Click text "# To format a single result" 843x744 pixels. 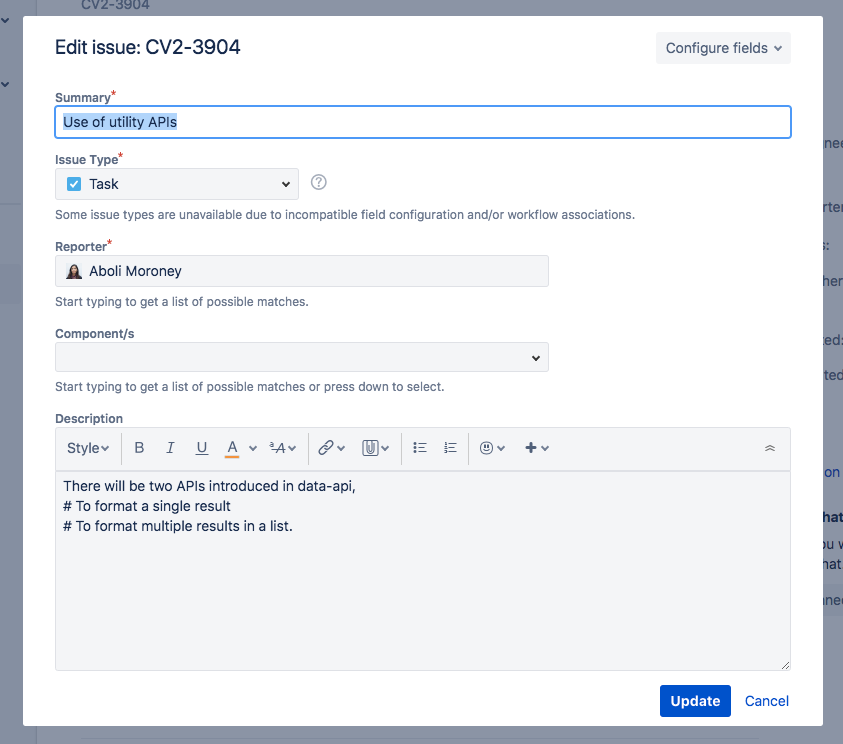click(x=147, y=506)
